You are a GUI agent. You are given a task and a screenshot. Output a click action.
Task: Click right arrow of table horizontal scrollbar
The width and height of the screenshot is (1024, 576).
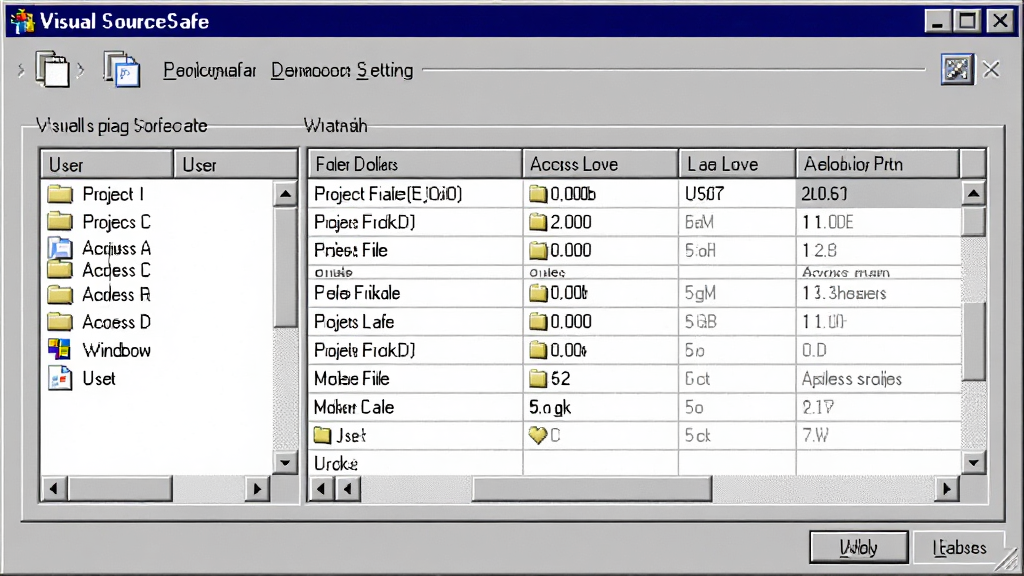point(947,488)
